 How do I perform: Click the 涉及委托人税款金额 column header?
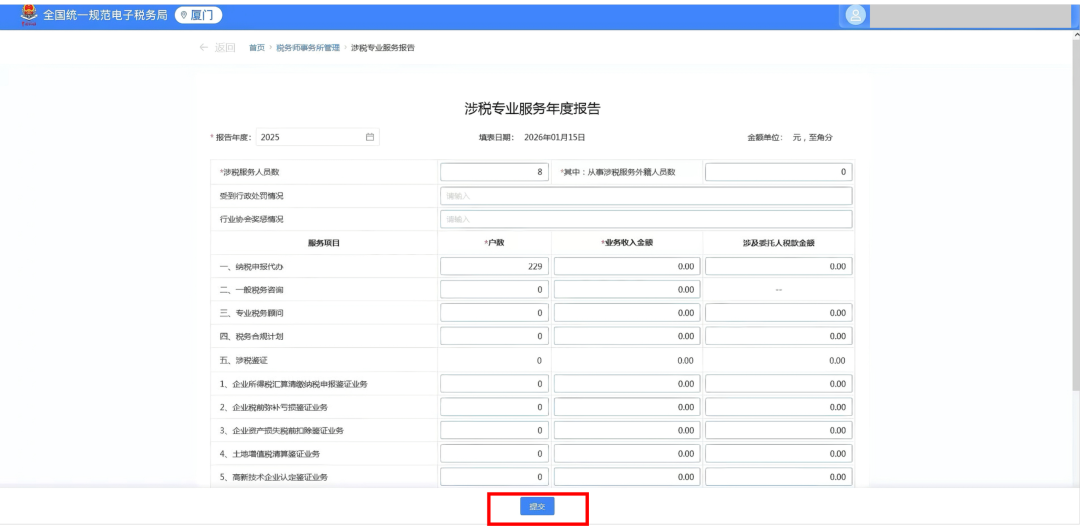click(x=778, y=243)
